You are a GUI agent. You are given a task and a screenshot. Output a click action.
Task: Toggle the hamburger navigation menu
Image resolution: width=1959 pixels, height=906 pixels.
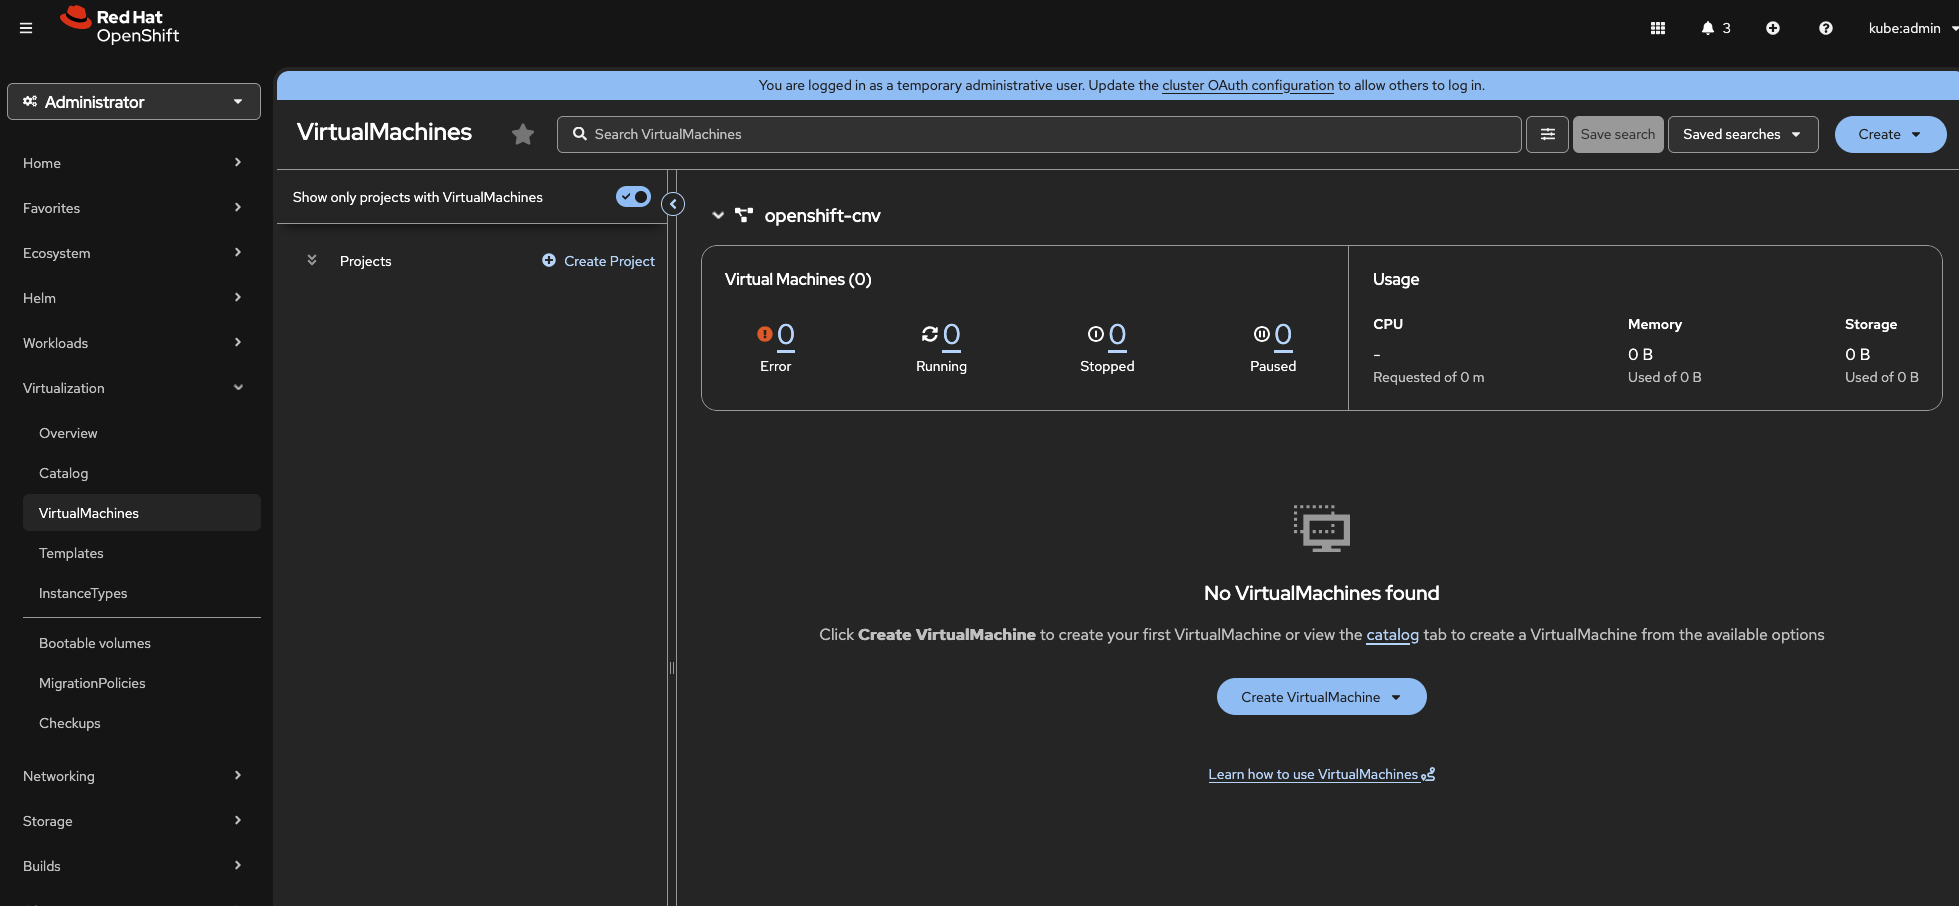tap(26, 28)
